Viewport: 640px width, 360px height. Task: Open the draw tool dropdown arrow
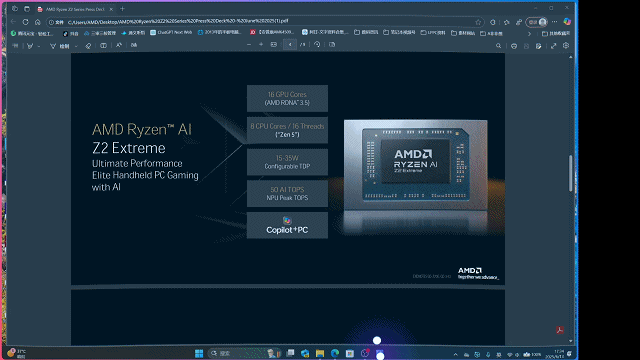pos(76,46)
